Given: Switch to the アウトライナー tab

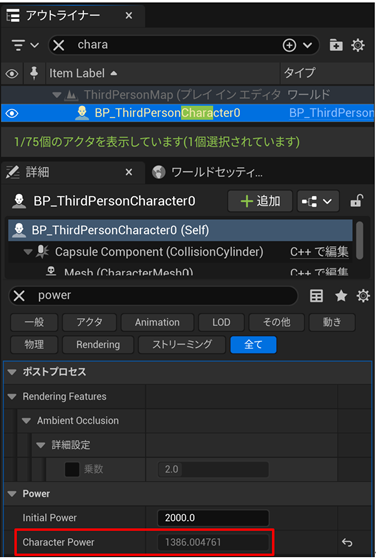Looking at the screenshot, I should point(62,16).
